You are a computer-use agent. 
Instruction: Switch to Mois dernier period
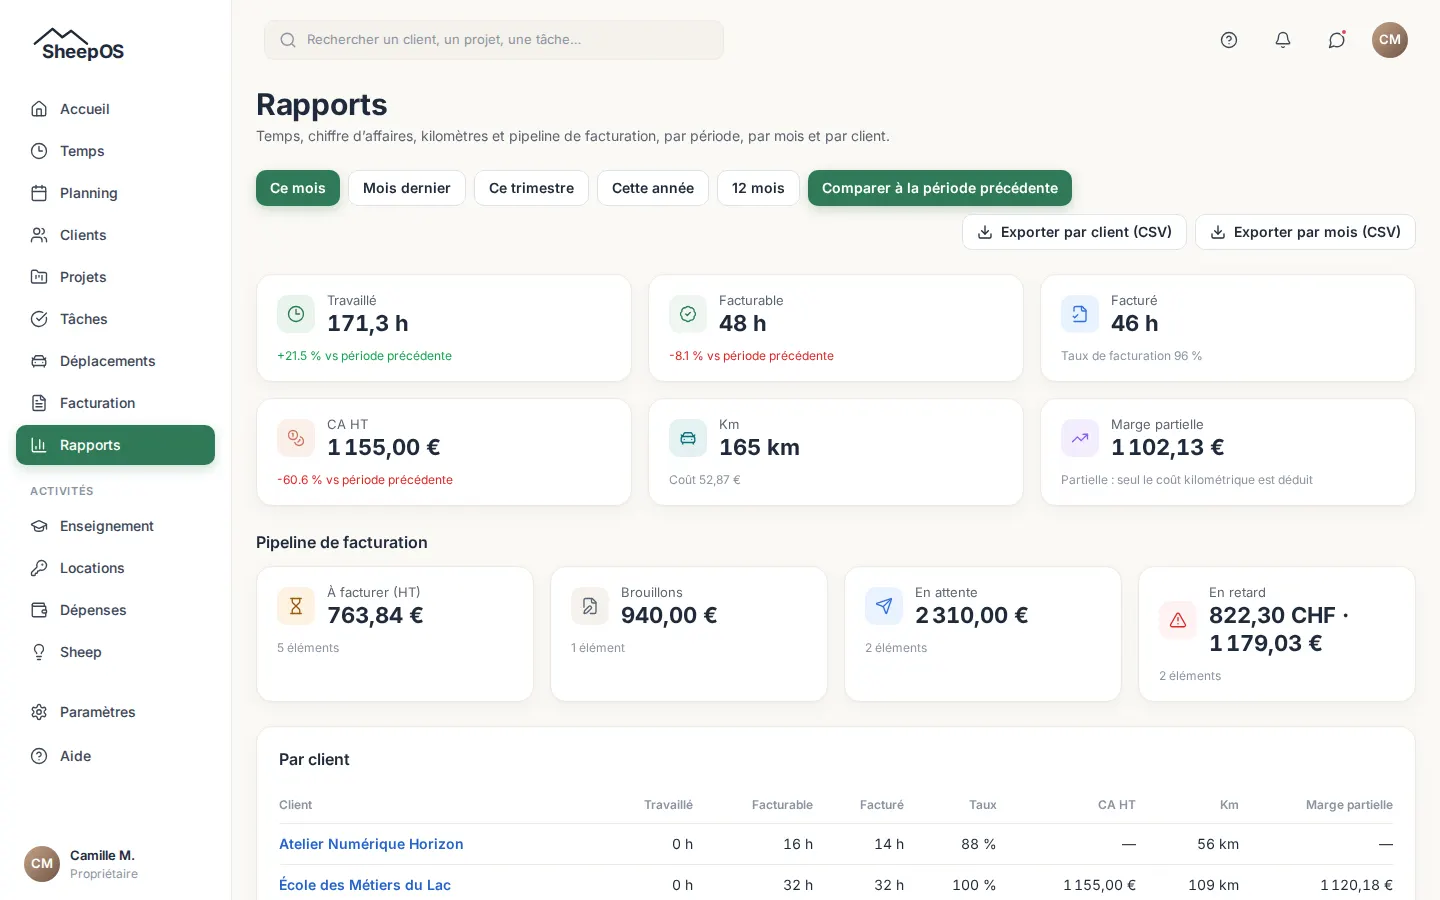click(407, 188)
